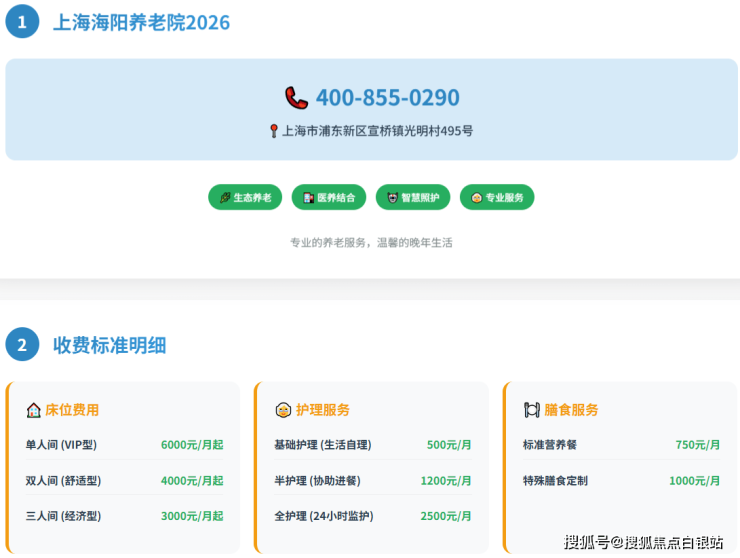Call phone number 400-855-0290
The width and height of the screenshot is (740, 558).
pos(387,98)
